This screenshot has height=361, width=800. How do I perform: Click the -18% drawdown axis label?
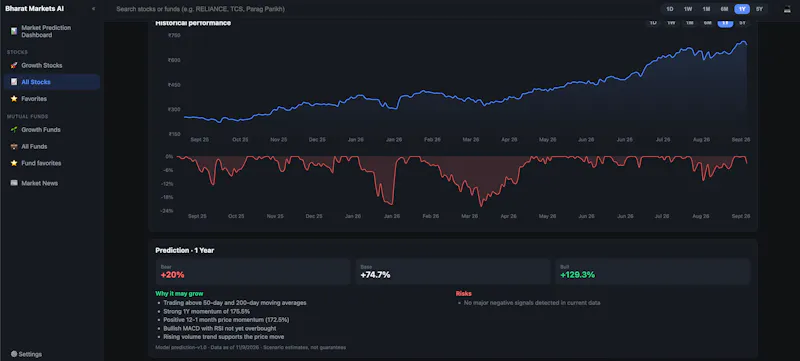[x=168, y=197]
